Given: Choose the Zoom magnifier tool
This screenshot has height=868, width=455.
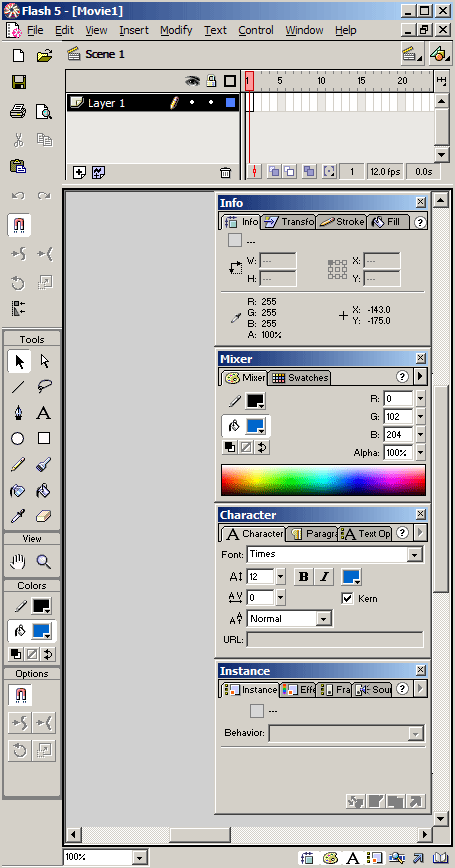Looking at the screenshot, I should click(44, 562).
